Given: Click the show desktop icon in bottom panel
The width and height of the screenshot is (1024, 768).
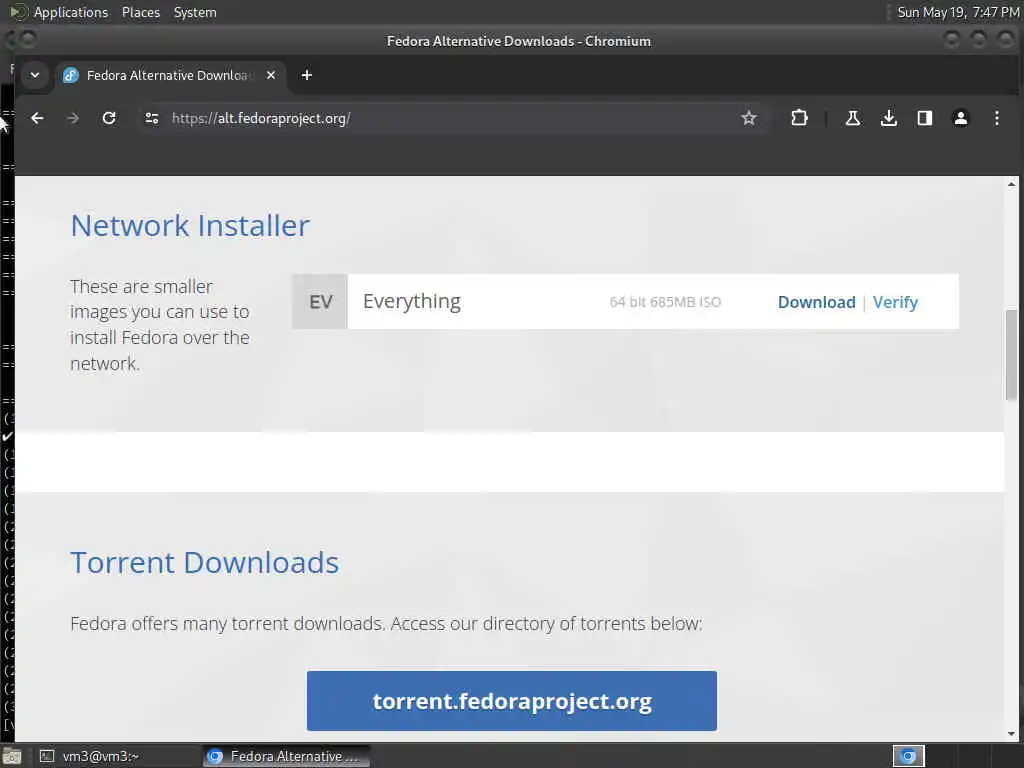Looking at the screenshot, I should coord(11,756).
